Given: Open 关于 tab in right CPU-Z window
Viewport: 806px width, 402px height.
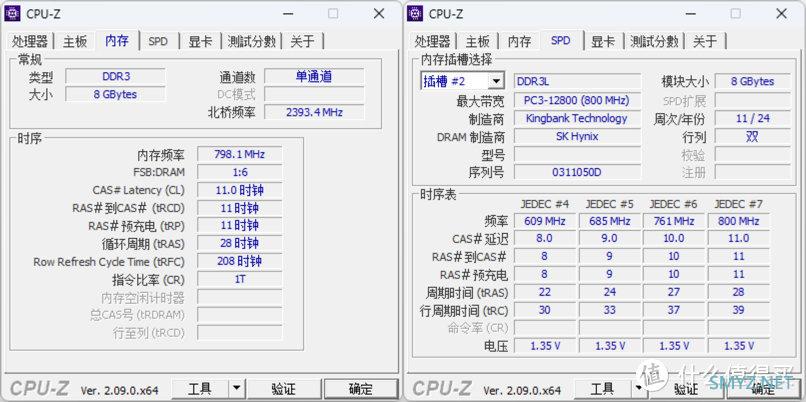Looking at the screenshot, I should point(705,42).
